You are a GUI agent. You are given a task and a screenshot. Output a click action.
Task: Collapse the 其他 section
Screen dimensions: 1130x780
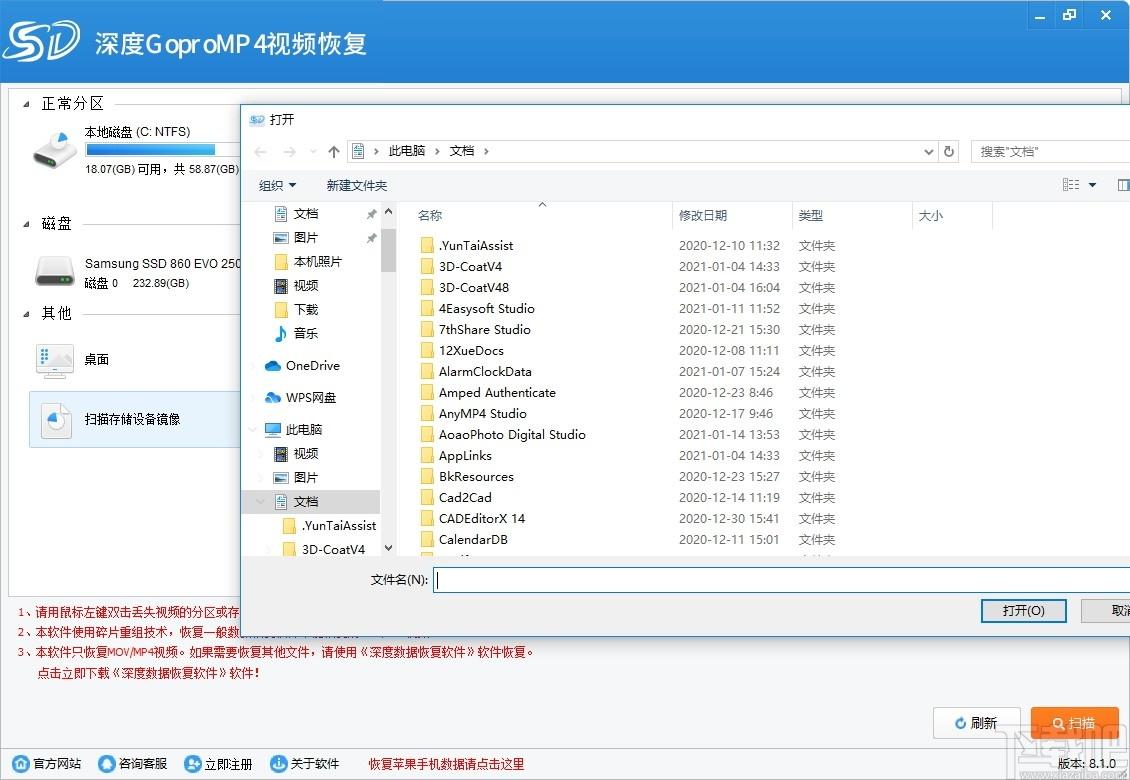click(x=26, y=314)
